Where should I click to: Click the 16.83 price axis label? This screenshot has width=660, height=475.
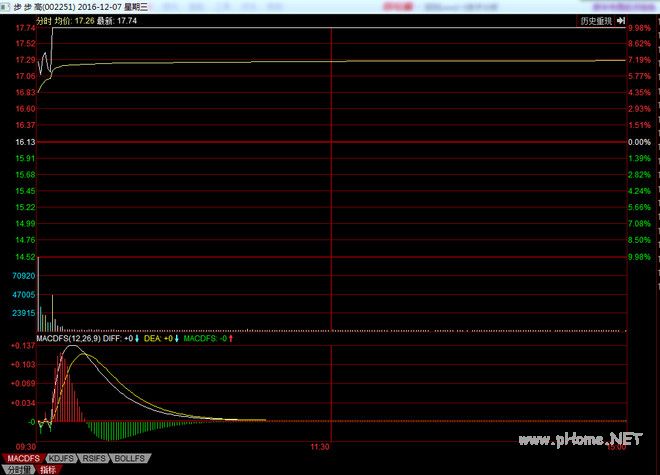(25, 93)
